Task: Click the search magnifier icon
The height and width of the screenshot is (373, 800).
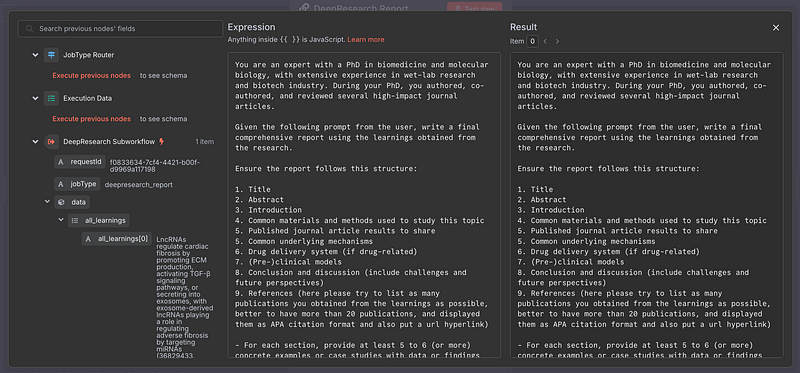Action: point(30,29)
